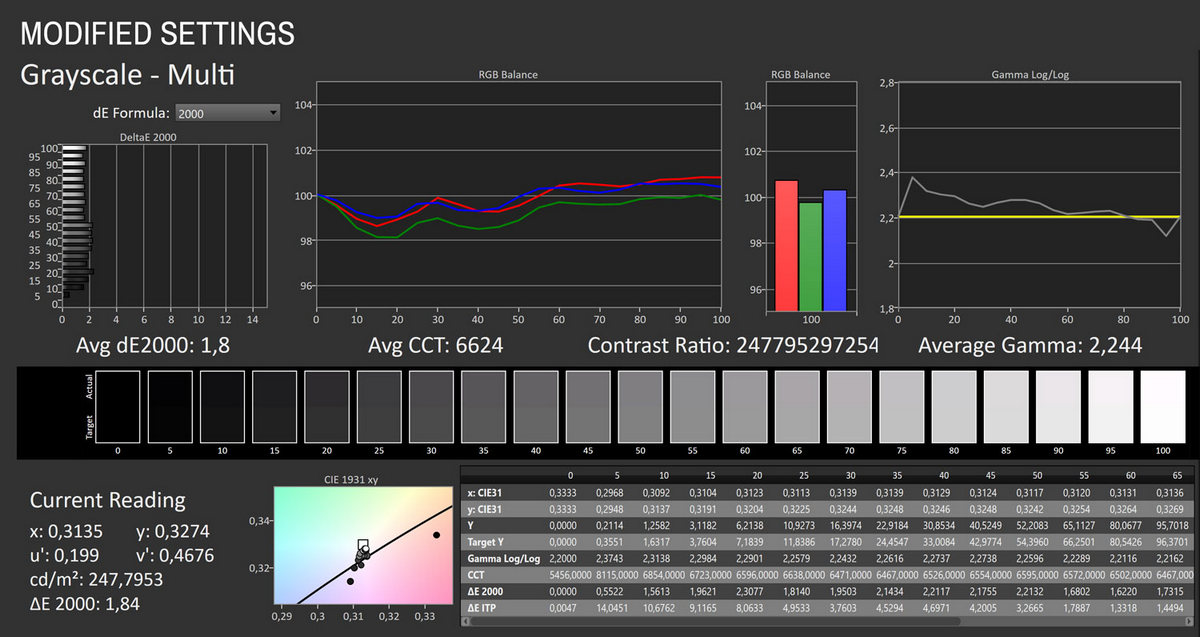Open the dE Formula dropdown
The height and width of the screenshot is (637, 1200).
pyautogui.click(x=226, y=113)
